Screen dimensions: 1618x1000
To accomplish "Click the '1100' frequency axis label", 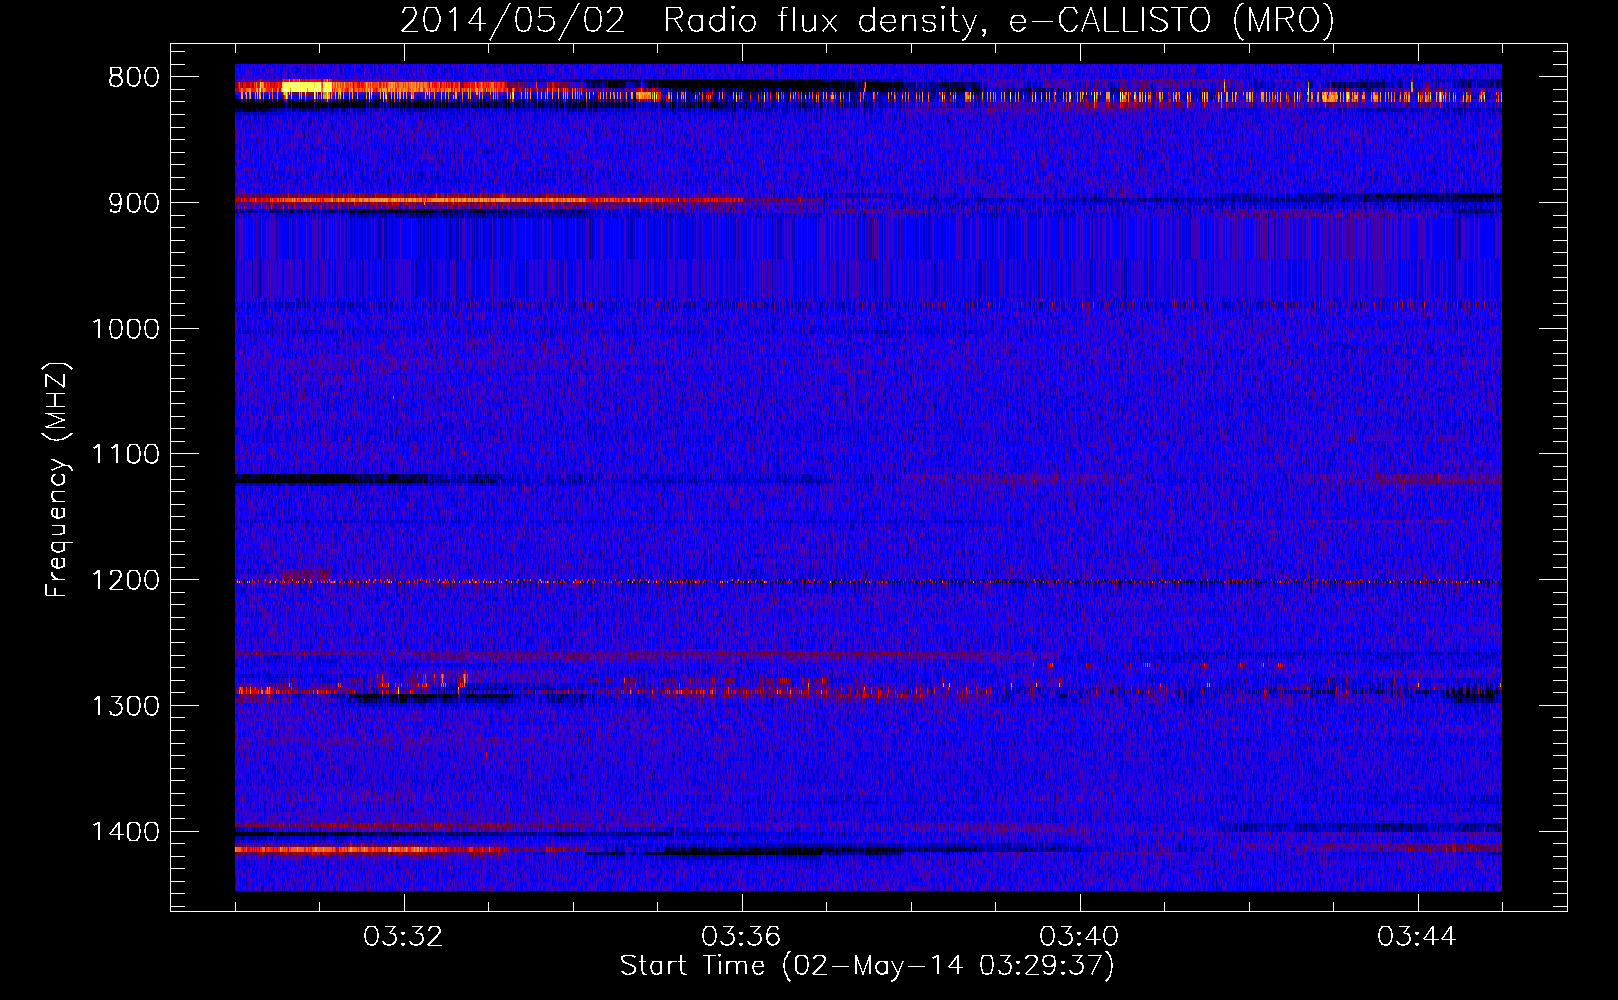I will 126,455.
